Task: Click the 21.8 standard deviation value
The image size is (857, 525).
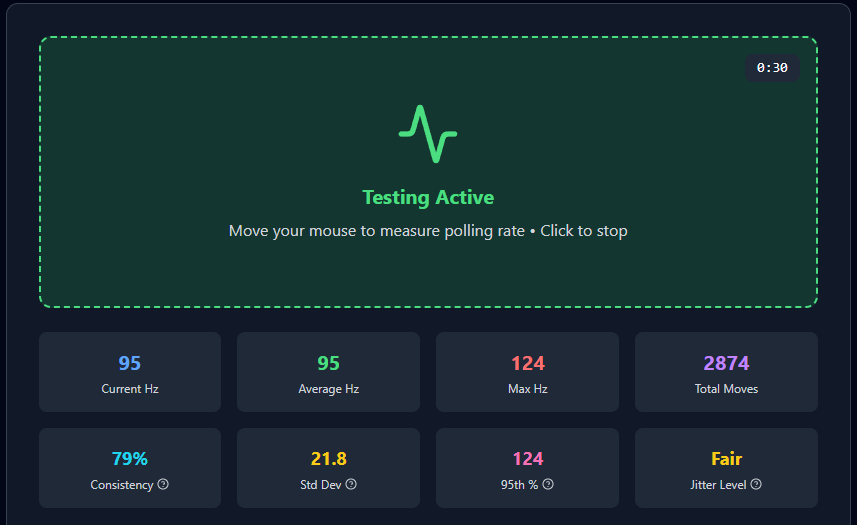Action: pos(328,459)
